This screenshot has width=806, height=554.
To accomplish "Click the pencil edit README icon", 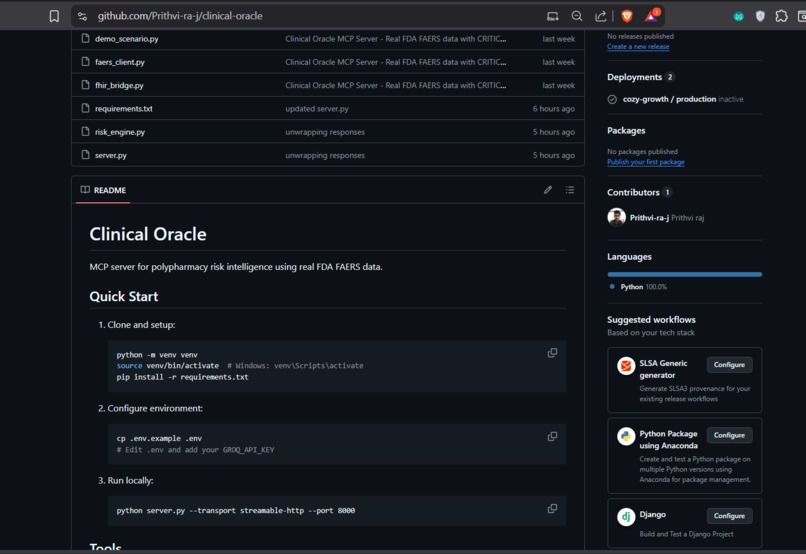I will (548, 190).
